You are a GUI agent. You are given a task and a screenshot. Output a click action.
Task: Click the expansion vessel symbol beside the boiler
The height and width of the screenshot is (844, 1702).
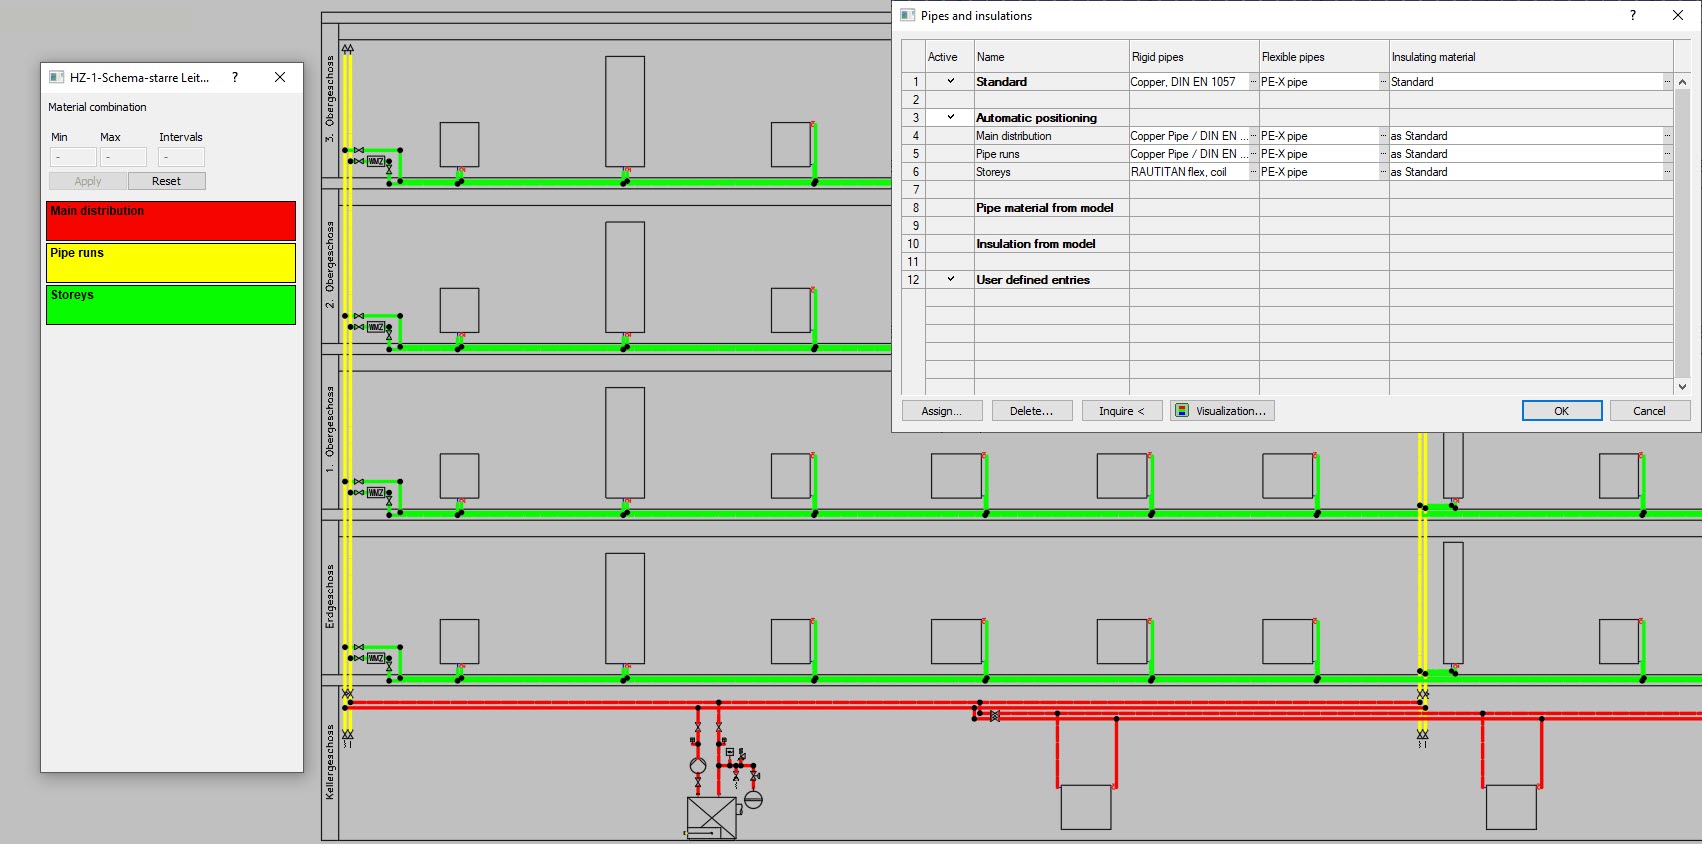(754, 800)
